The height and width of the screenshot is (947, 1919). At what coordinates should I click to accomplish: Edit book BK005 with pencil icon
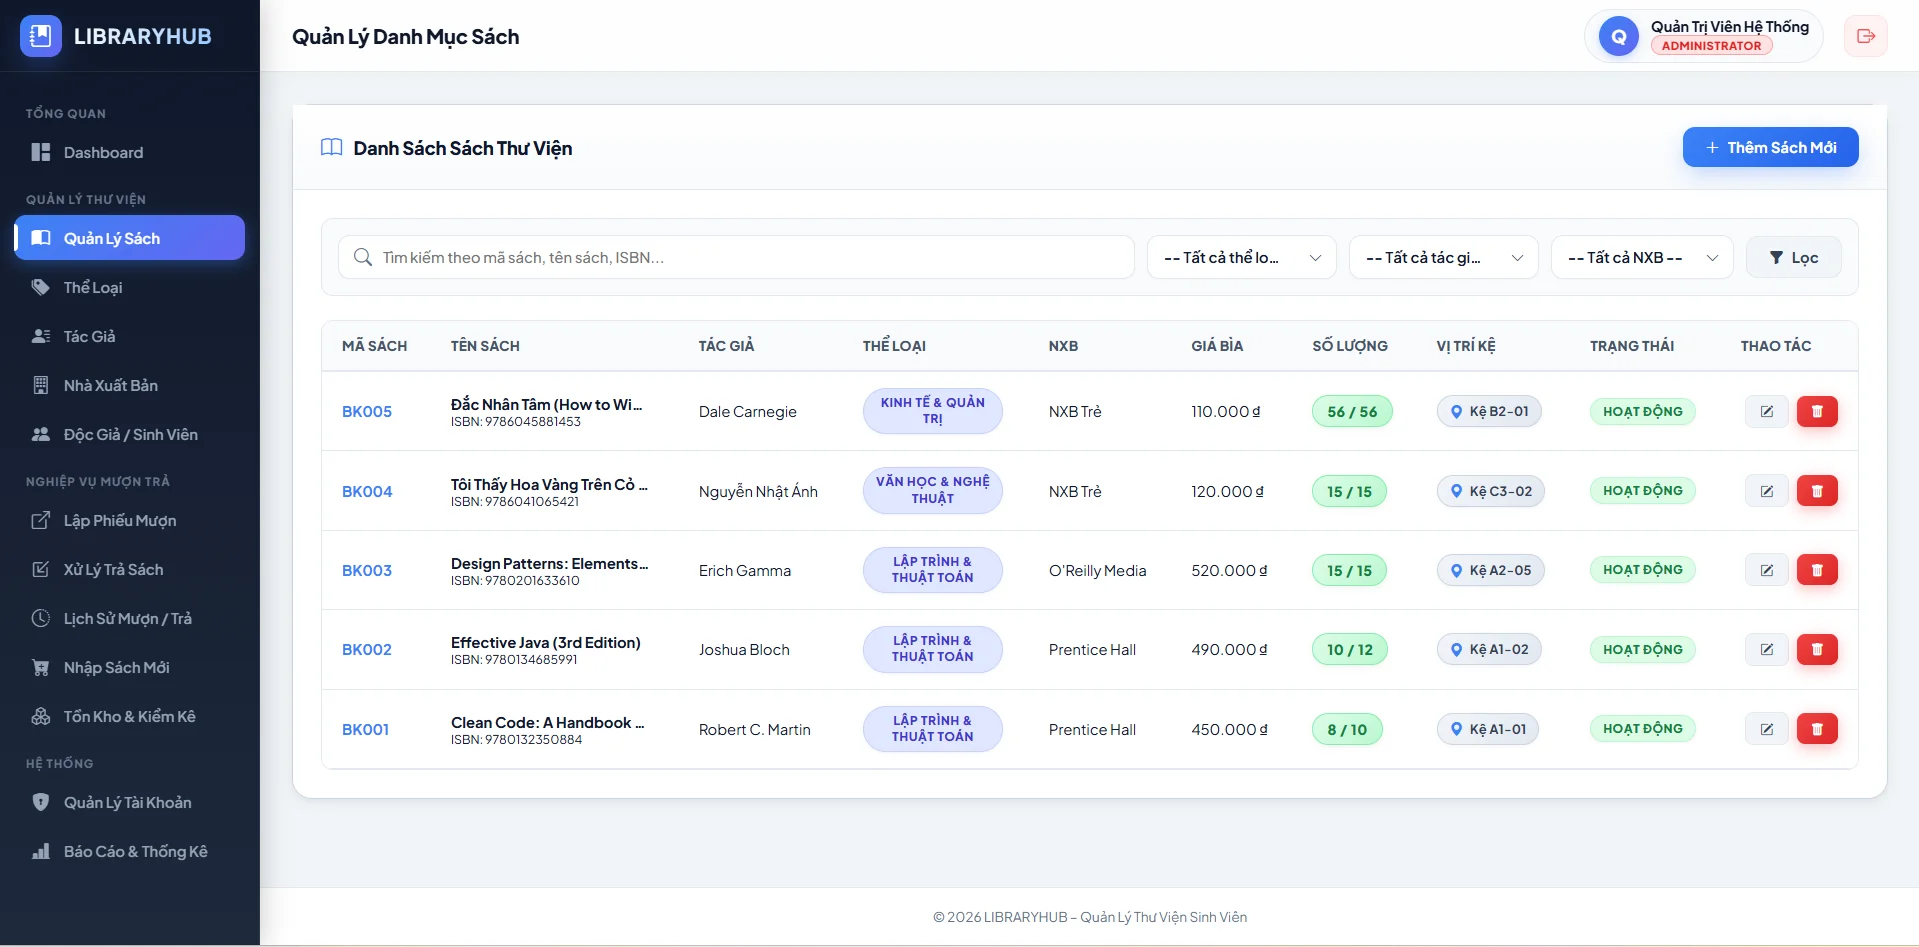tap(1767, 411)
